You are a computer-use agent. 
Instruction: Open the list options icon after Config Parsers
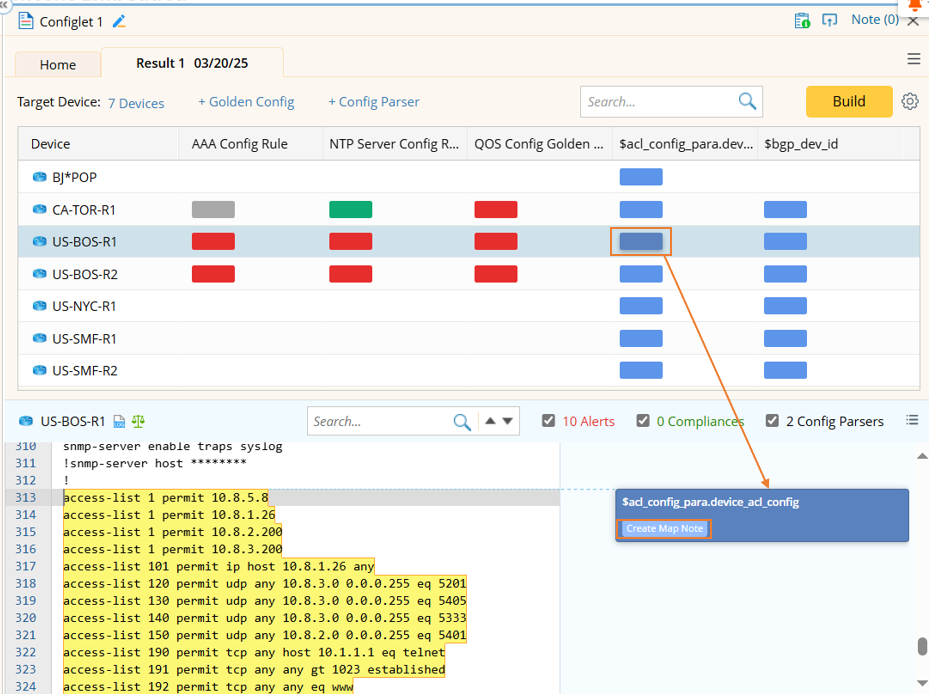[x=911, y=420]
